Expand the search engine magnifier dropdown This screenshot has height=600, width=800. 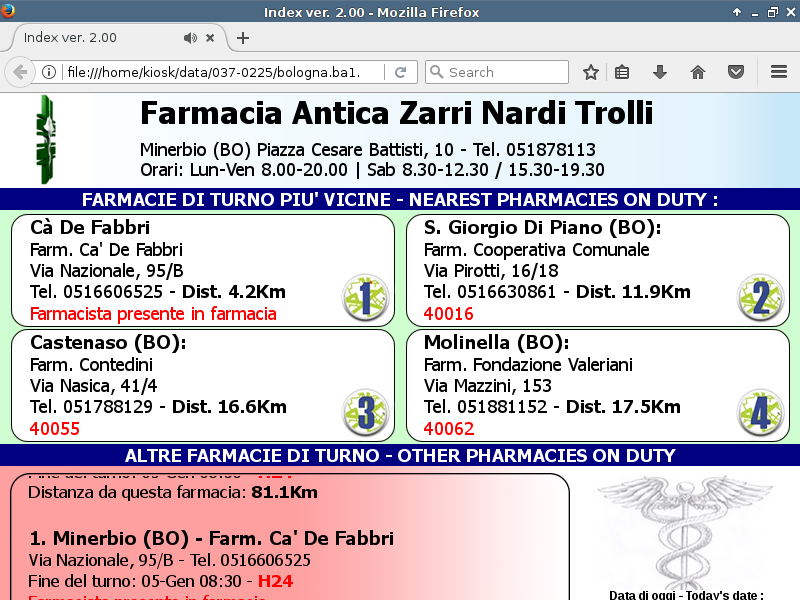(436, 72)
